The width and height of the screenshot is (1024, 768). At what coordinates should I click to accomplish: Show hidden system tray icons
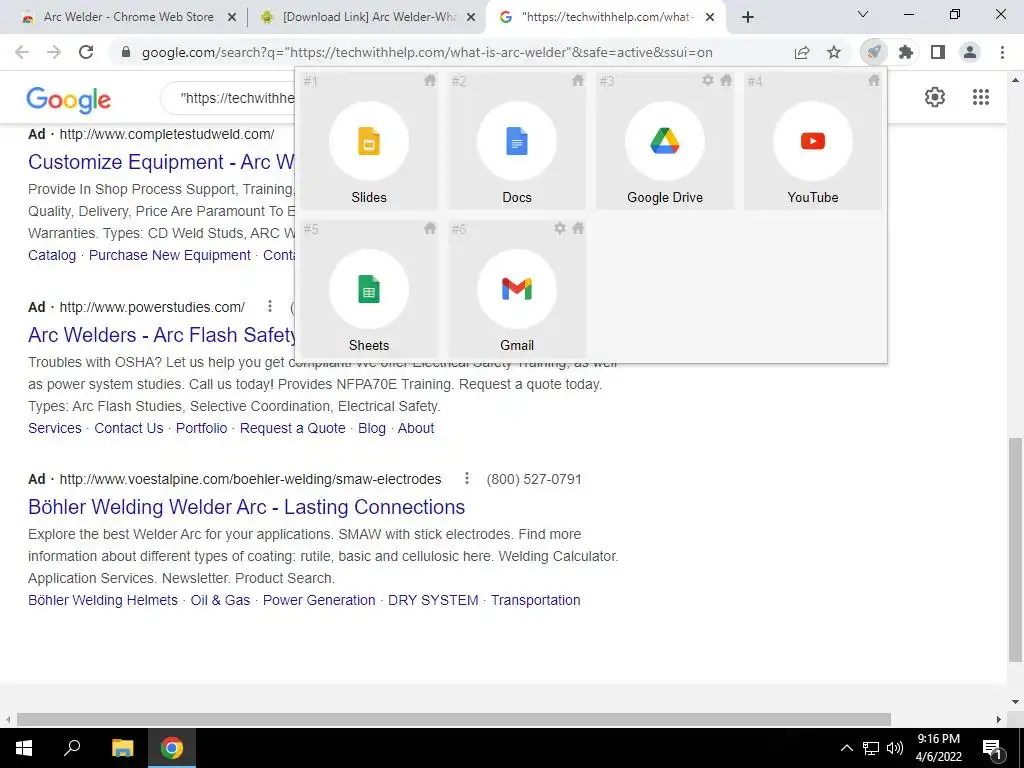point(846,748)
